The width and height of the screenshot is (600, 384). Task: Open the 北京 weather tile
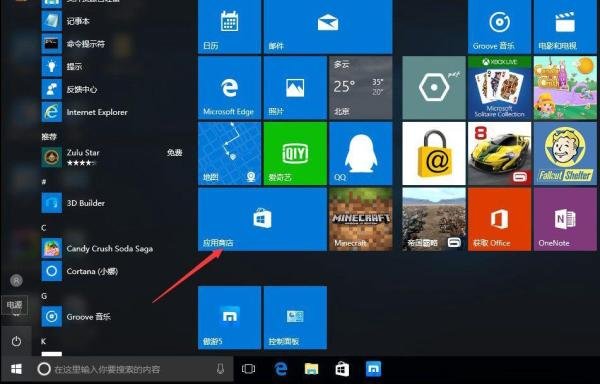[x=361, y=88]
